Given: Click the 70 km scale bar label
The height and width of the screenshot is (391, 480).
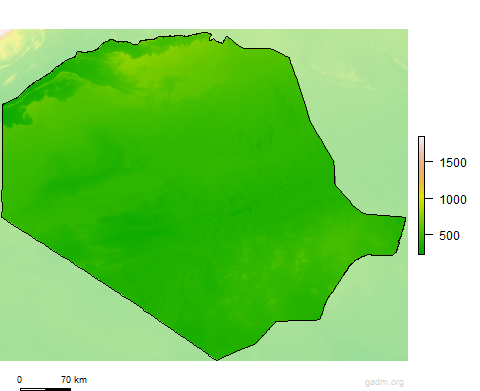Looking at the screenshot, I should (x=74, y=380).
